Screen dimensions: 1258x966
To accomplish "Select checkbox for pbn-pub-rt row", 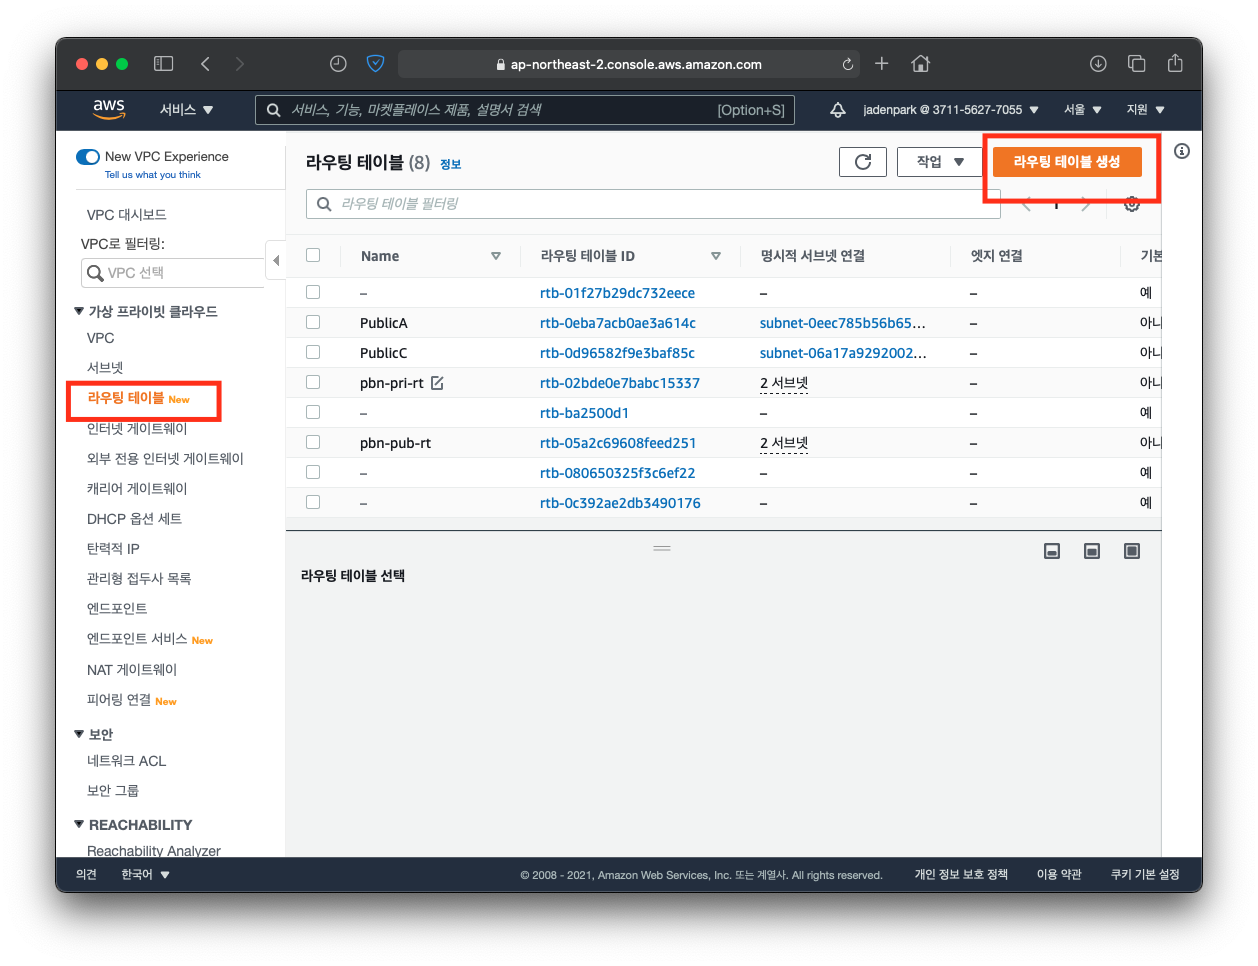I will [x=313, y=442].
